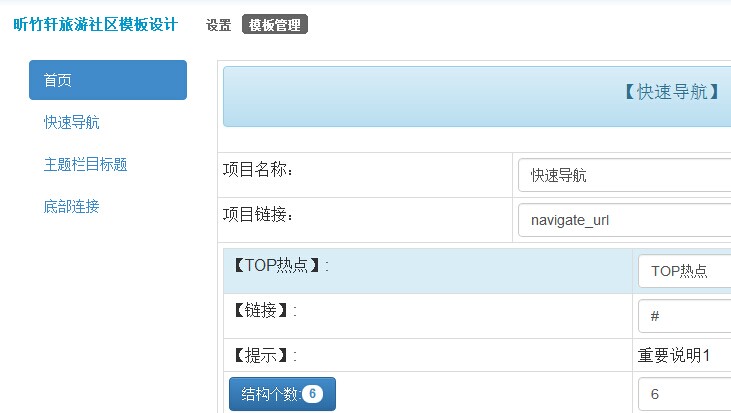Click the structure count field showing 6

(x=684, y=394)
